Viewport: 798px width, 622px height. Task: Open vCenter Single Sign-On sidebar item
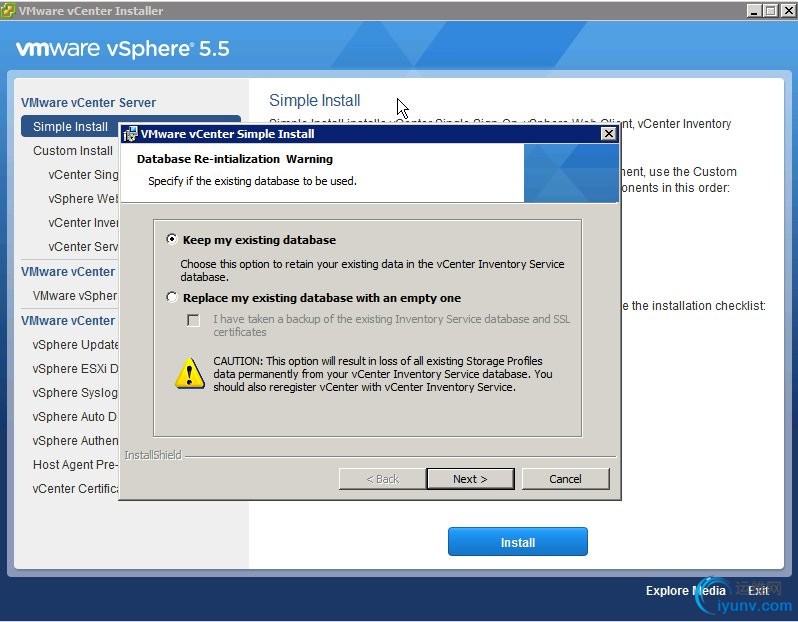click(x=83, y=175)
